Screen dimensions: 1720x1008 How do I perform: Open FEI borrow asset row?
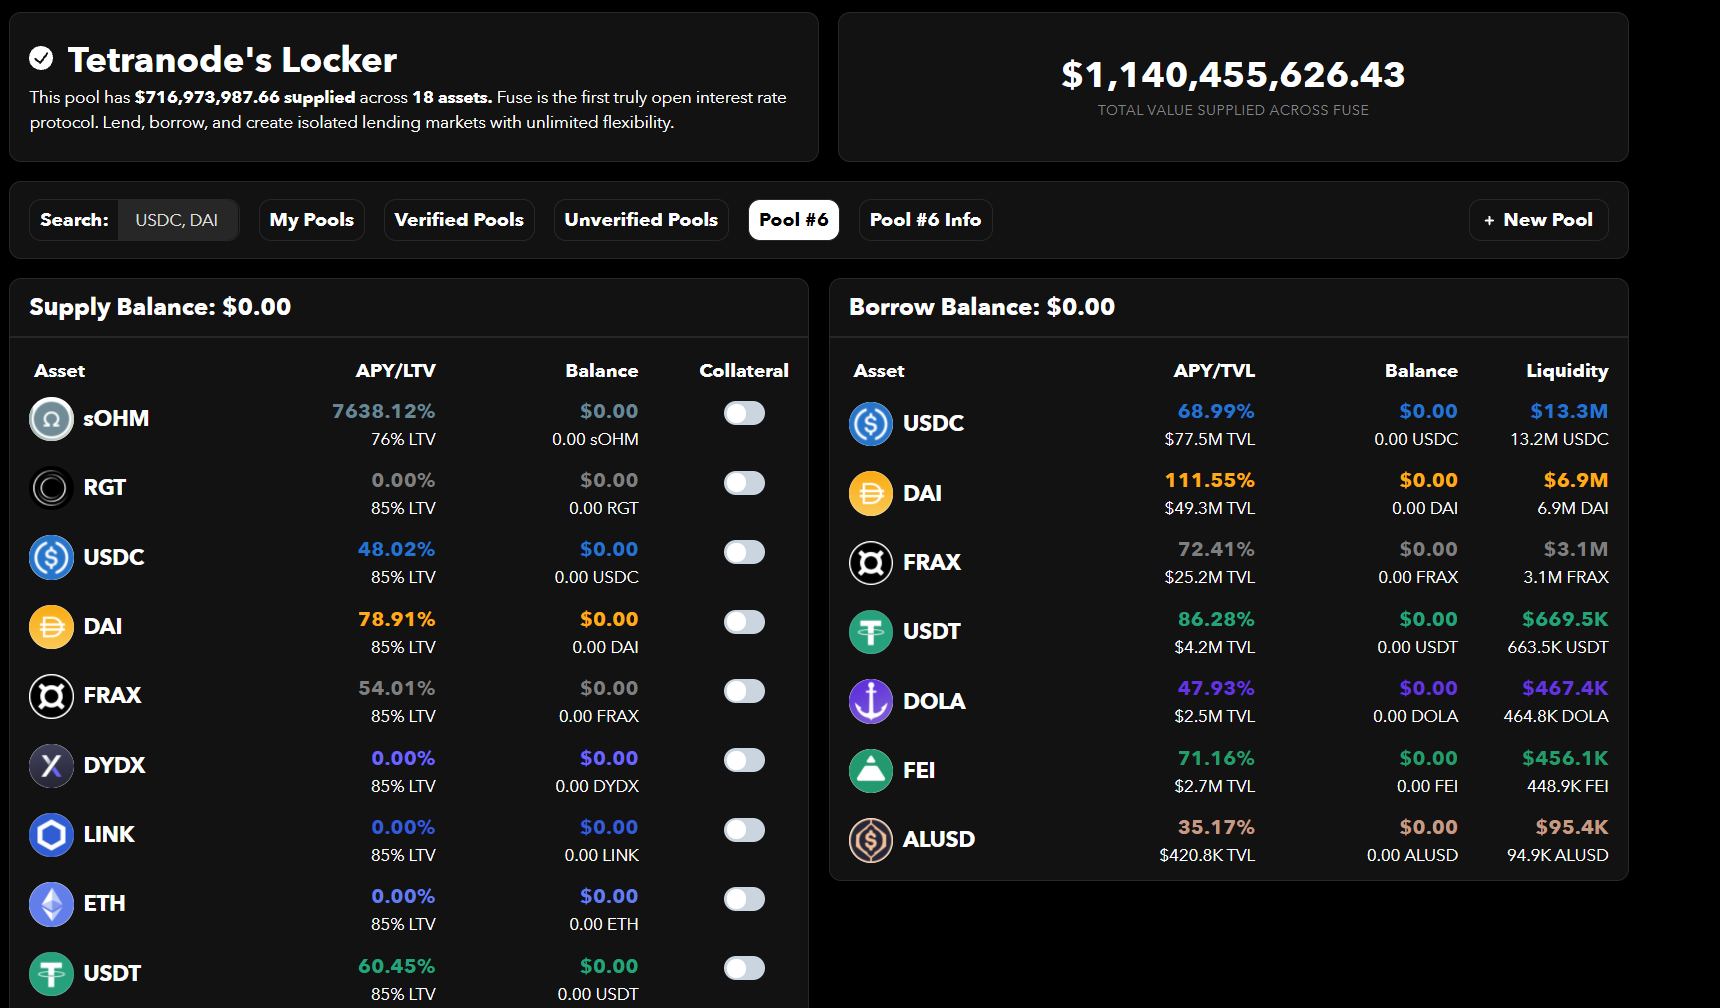click(1229, 771)
